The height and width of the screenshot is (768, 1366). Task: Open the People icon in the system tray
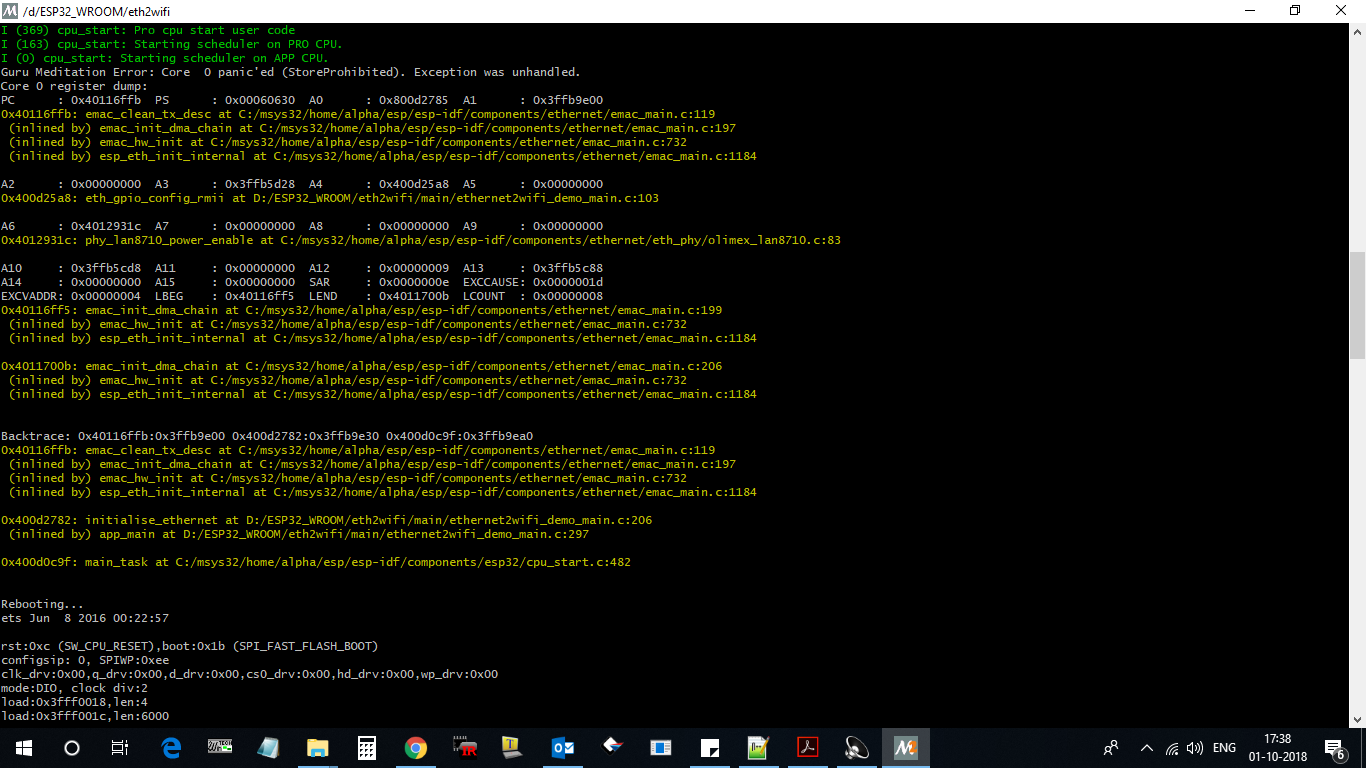pos(1111,748)
